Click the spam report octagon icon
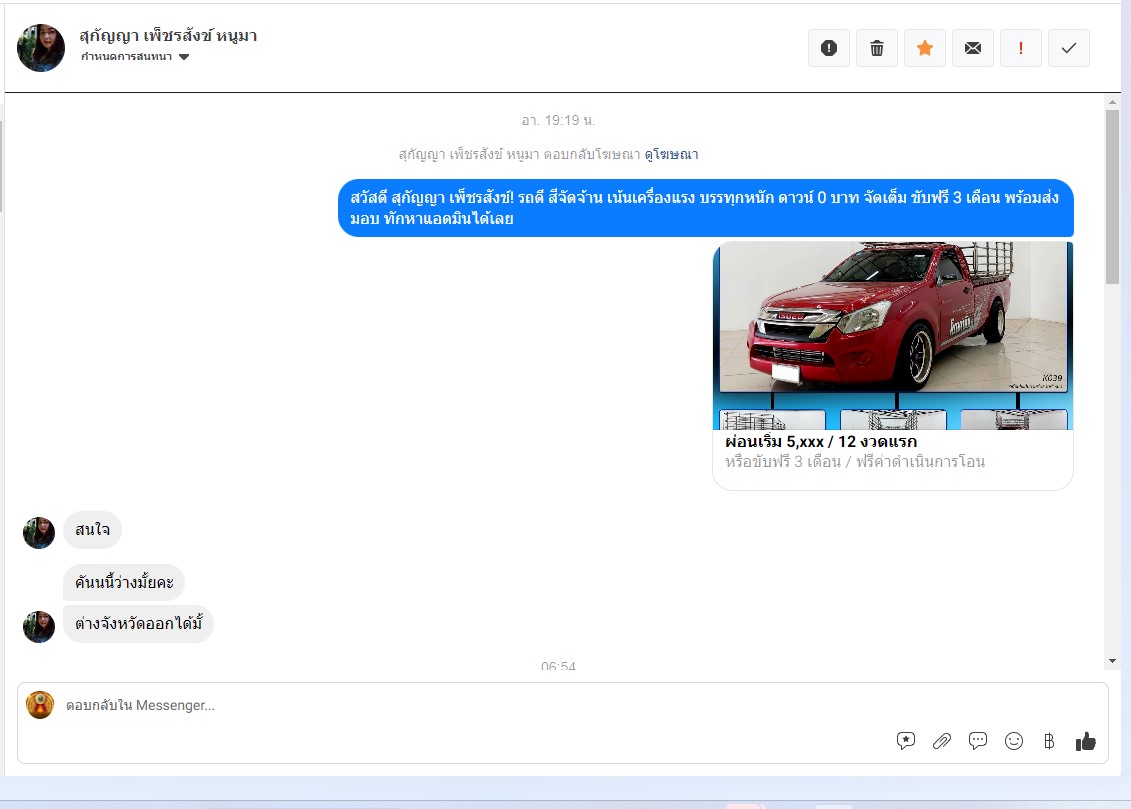The image size is (1131, 809). point(828,48)
